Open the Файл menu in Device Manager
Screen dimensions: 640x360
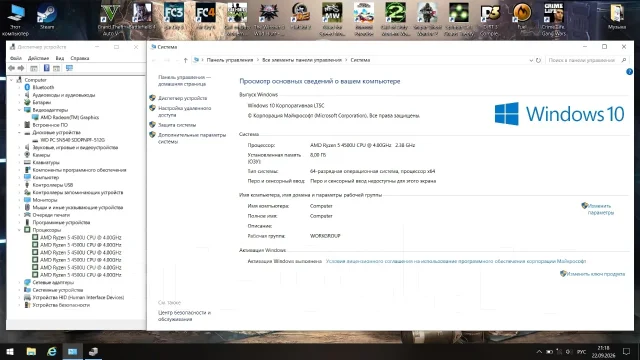[x=16, y=58]
